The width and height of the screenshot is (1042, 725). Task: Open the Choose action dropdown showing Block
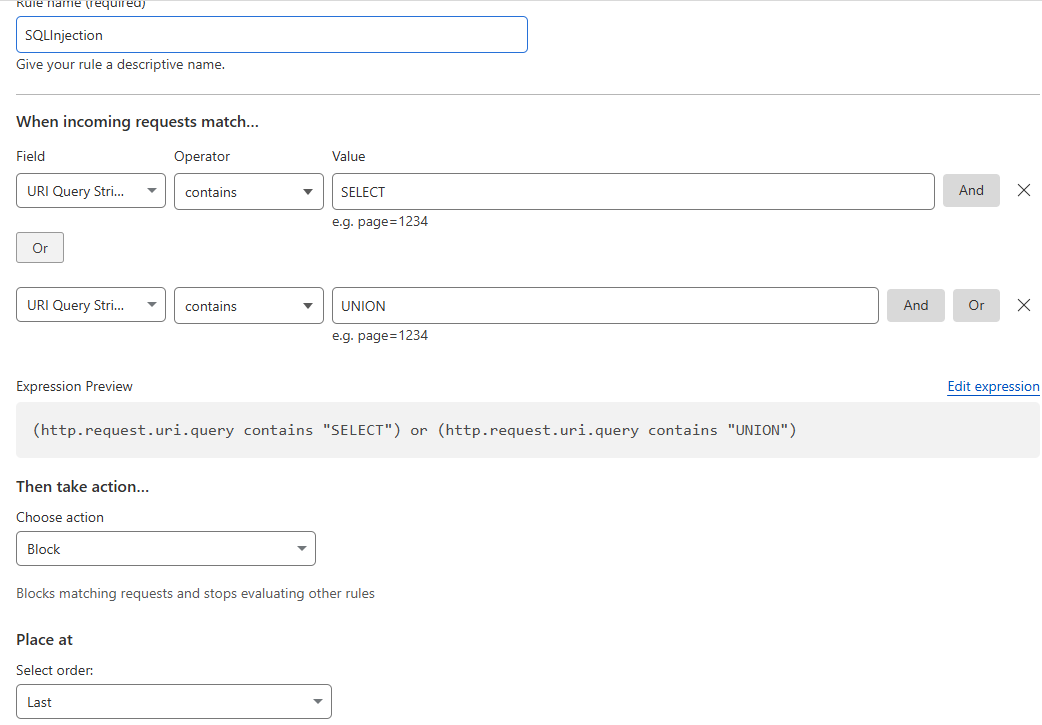click(x=166, y=548)
